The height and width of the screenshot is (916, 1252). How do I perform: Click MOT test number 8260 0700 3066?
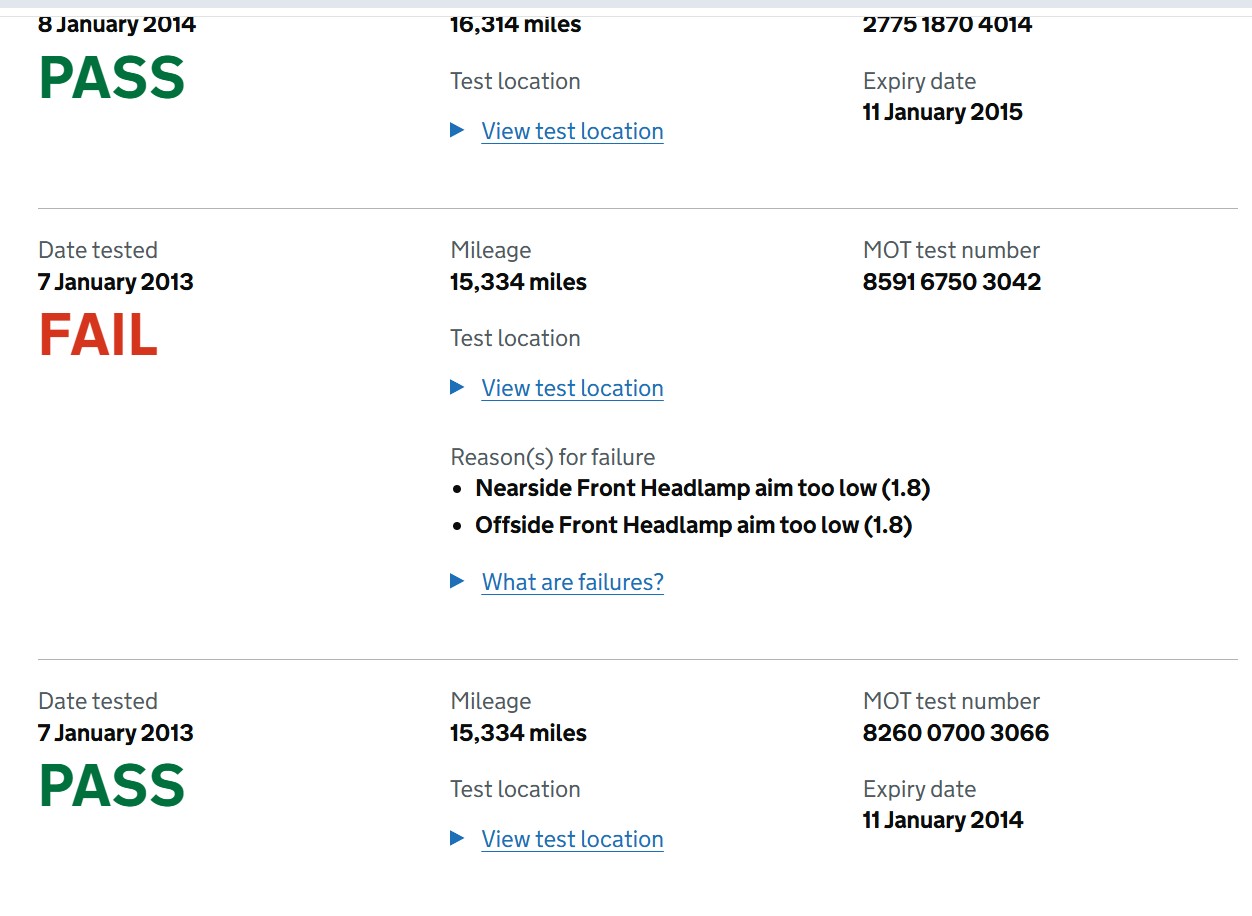(955, 733)
